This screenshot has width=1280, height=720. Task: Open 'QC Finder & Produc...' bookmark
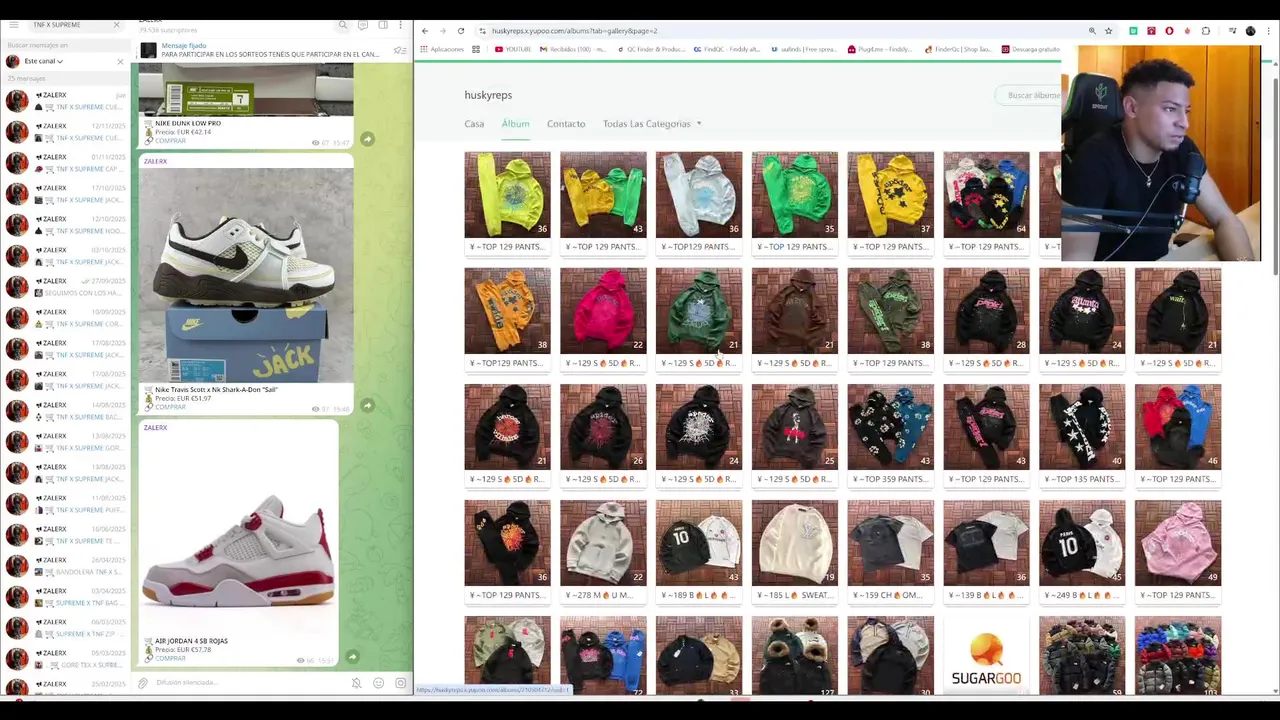pos(652,49)
